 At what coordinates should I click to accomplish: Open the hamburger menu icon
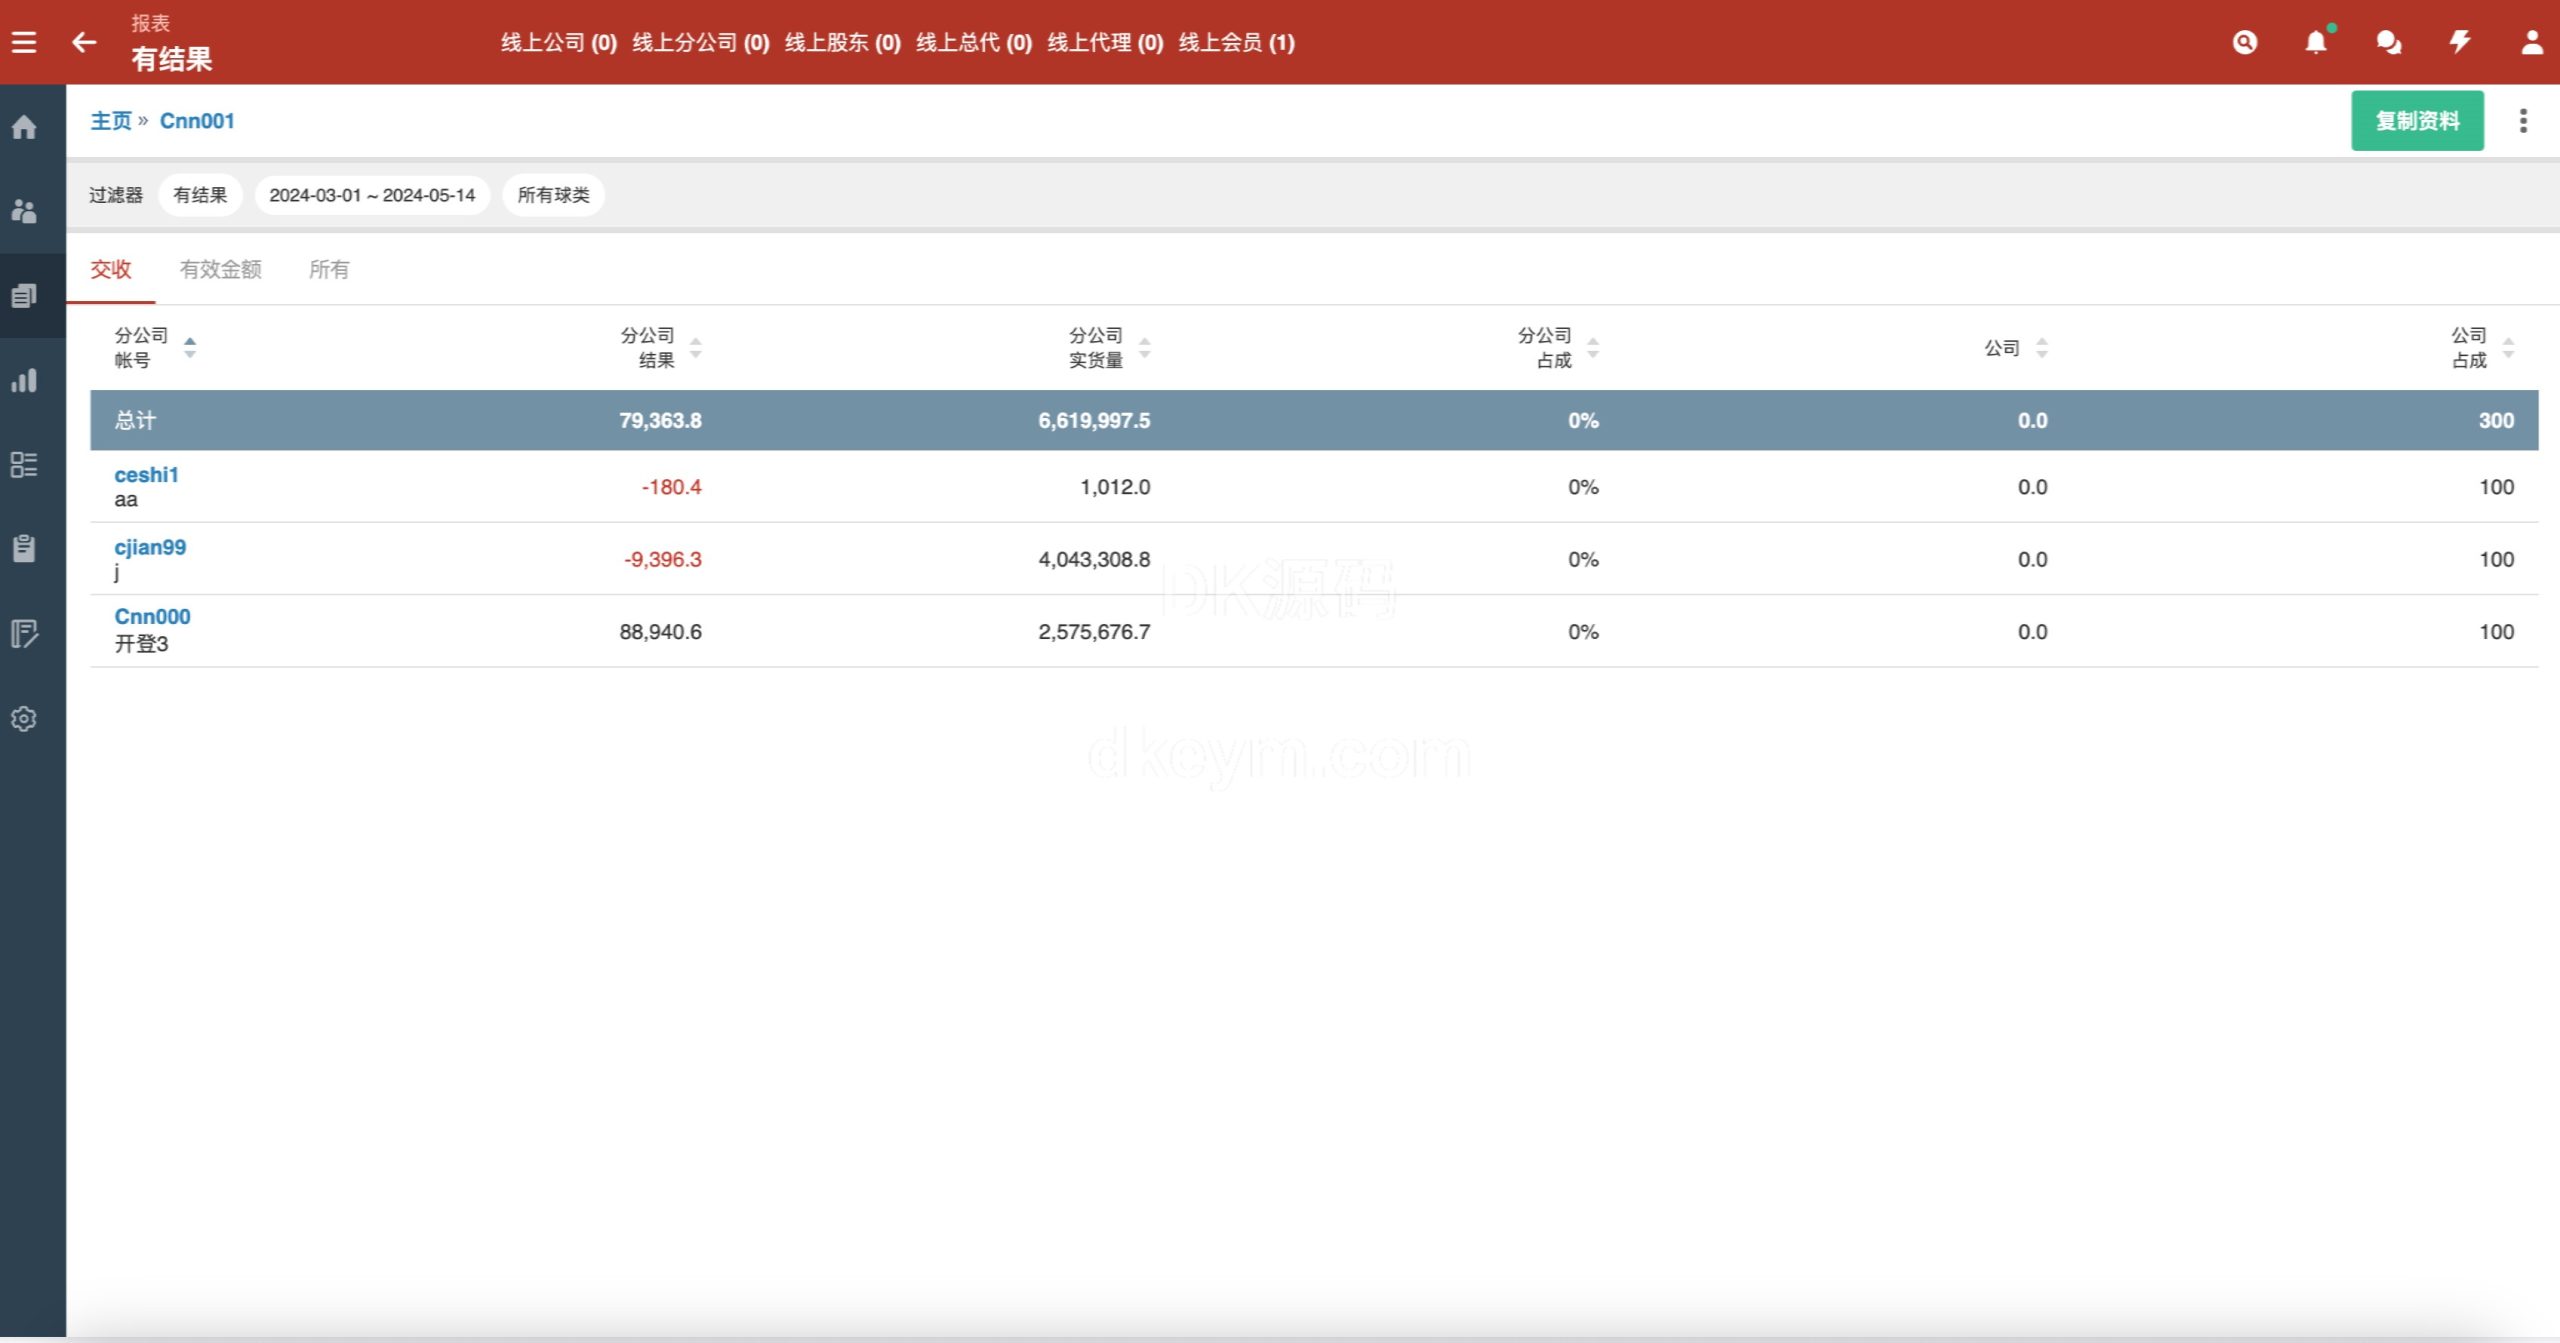pyautogui.click(x=24, y=42)
